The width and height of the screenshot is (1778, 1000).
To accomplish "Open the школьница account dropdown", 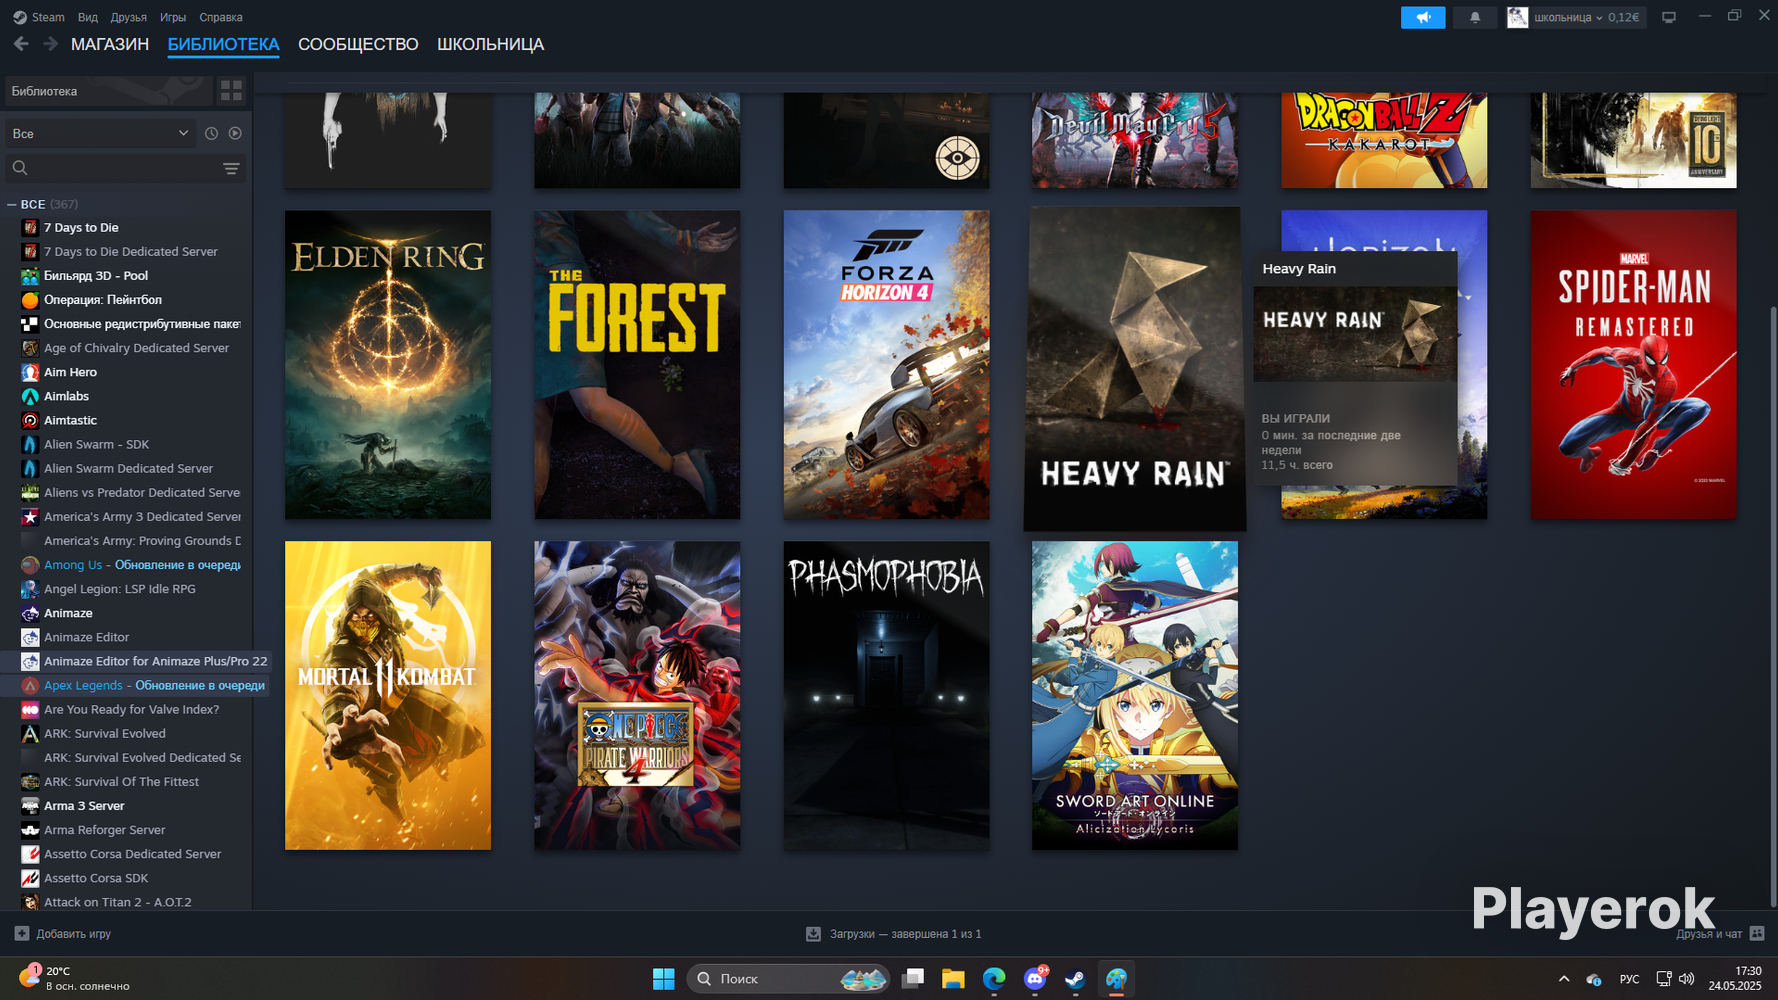I will [x=1575, y=17].
